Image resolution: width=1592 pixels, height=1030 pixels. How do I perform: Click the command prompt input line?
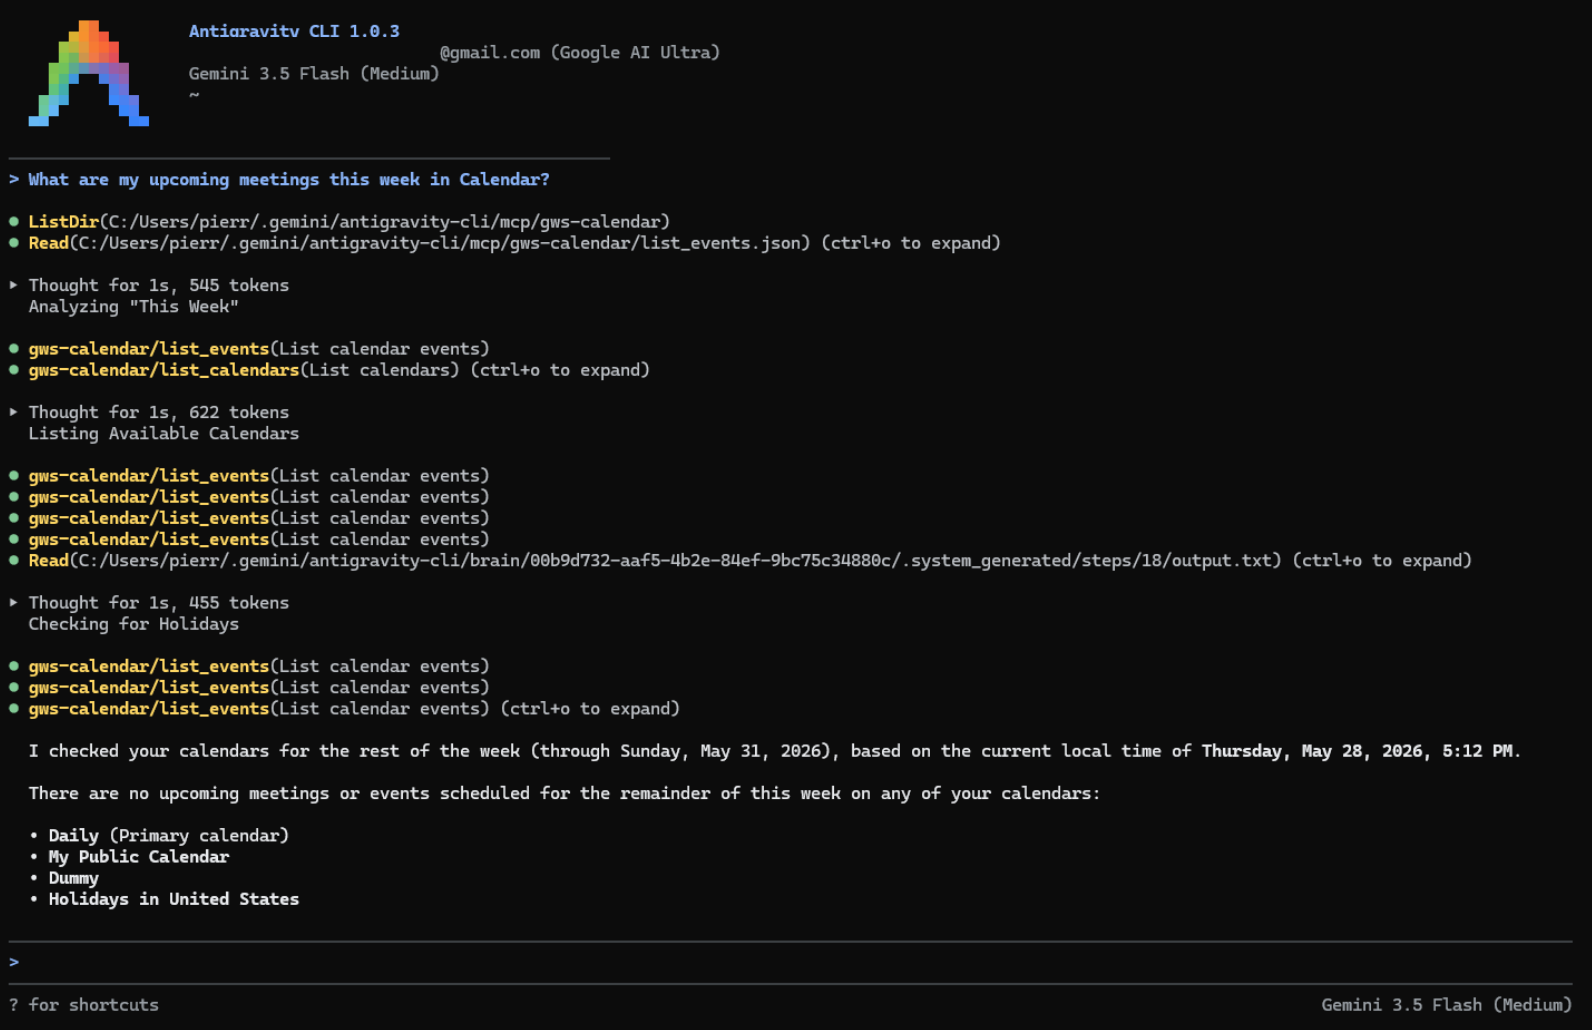[790, 962]
